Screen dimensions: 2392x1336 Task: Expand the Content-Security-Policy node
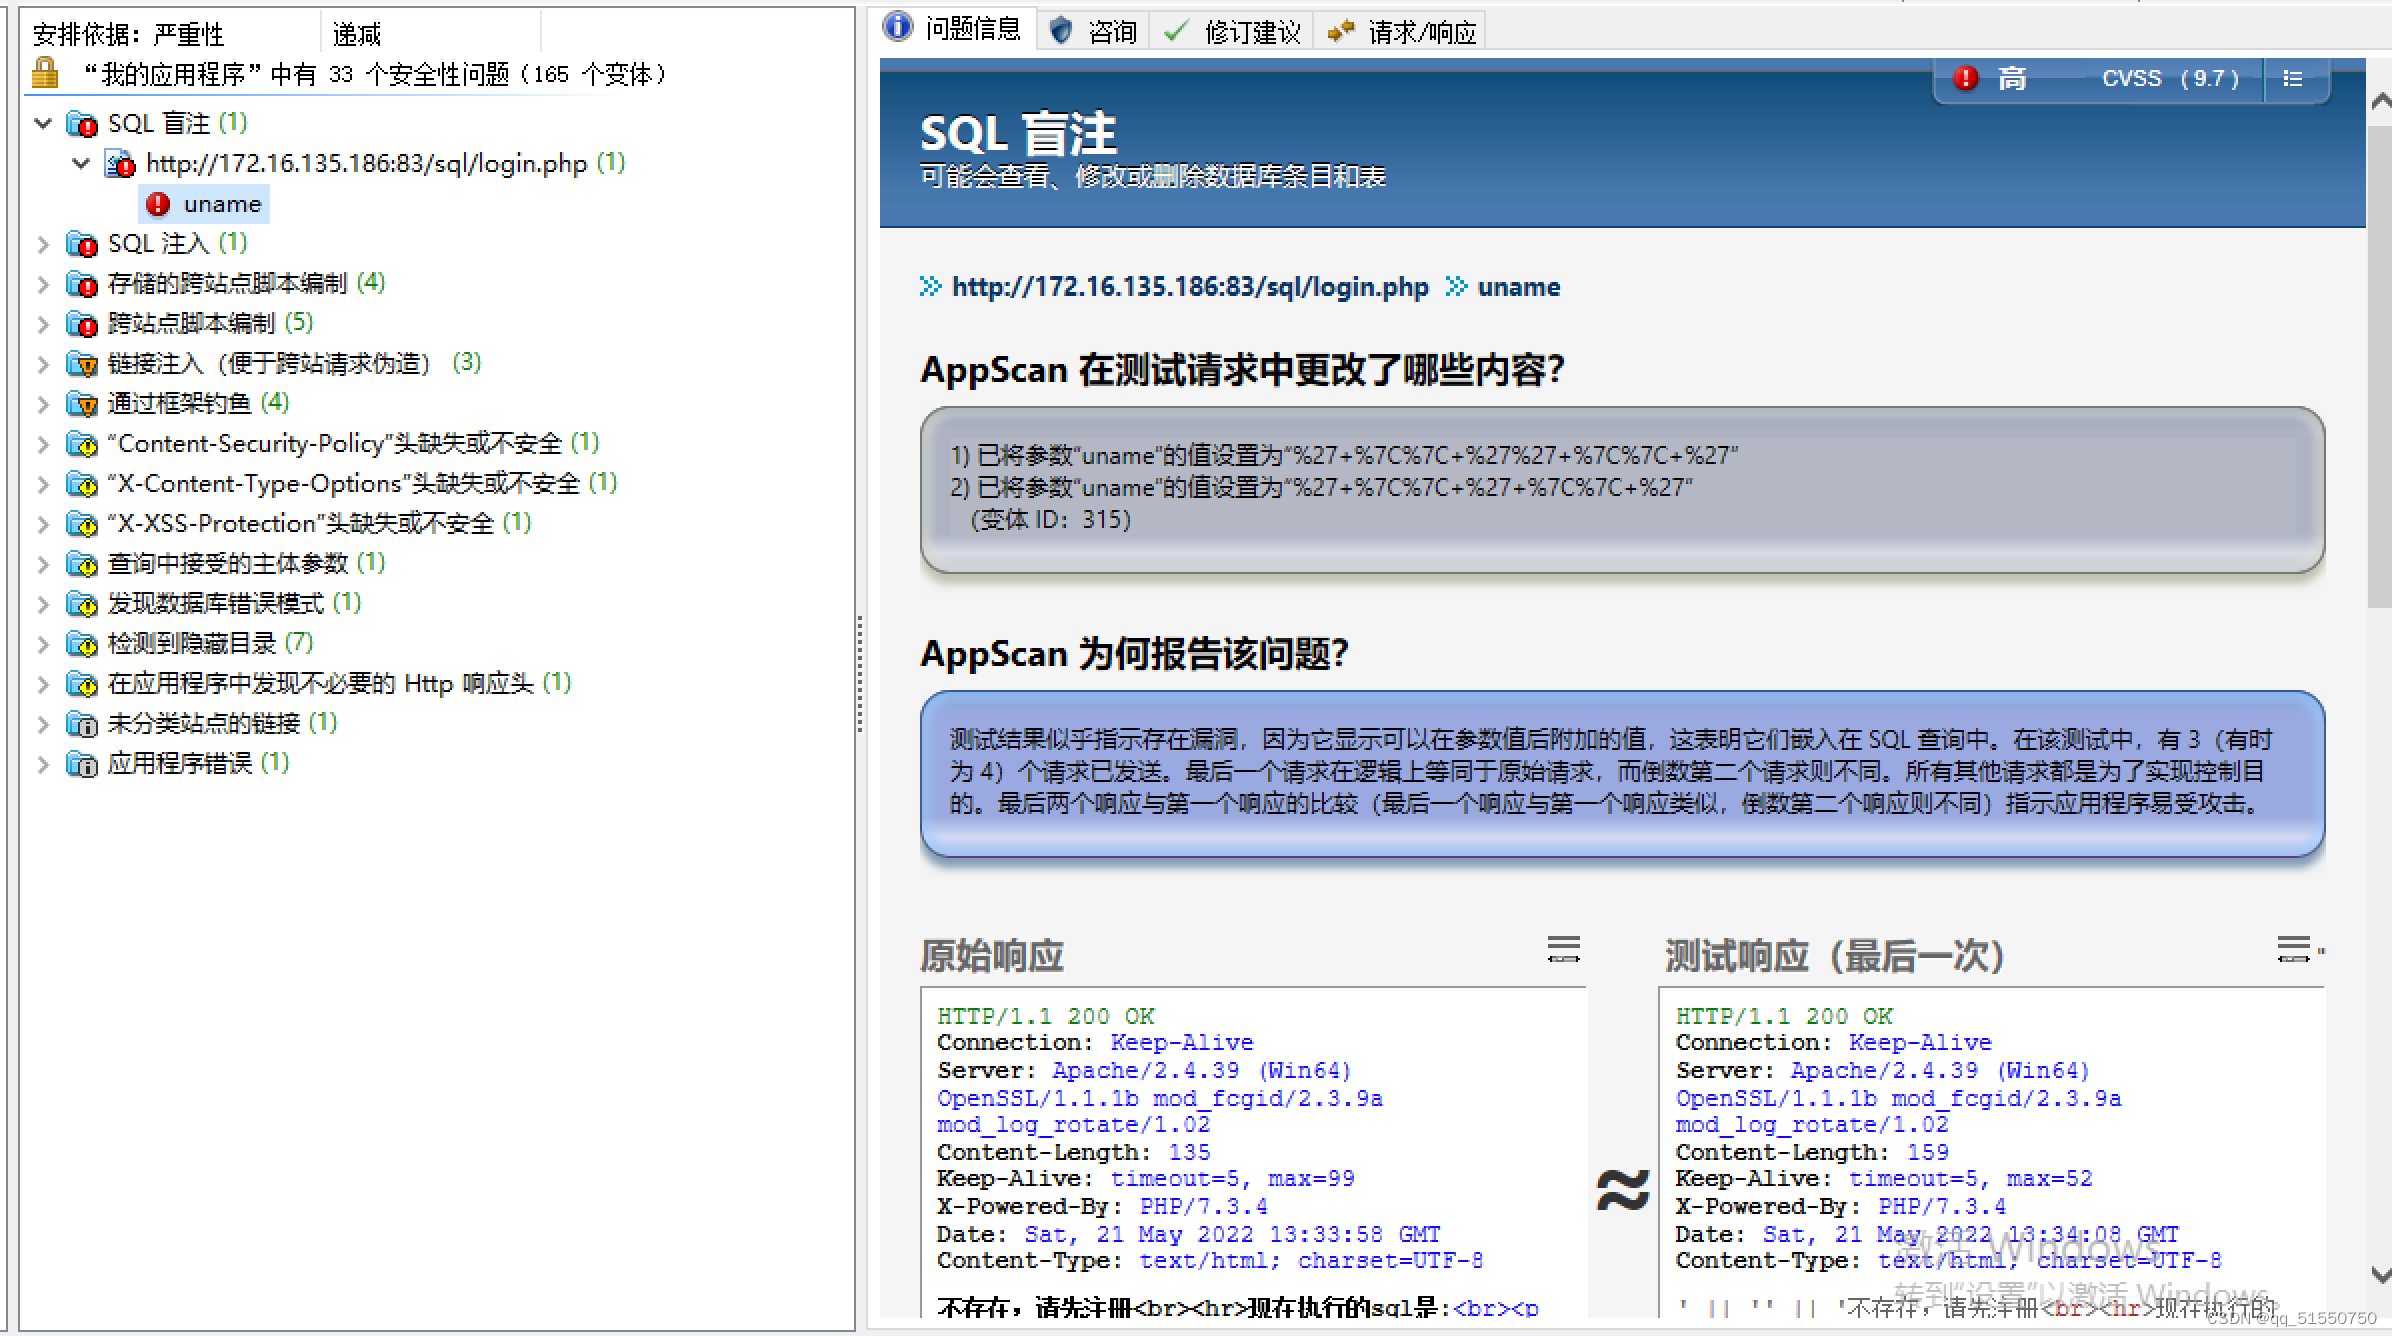click(43, 444)
